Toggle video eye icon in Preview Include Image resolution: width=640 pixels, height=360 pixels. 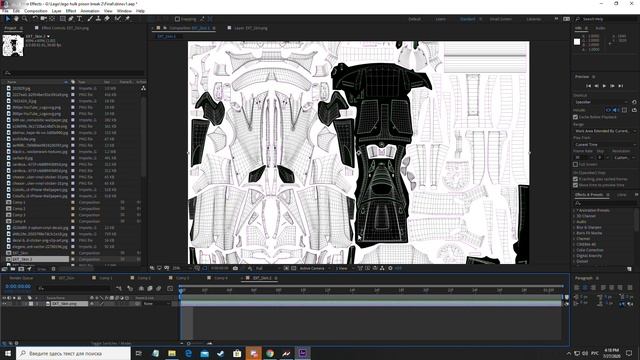[x=608, y=110]
